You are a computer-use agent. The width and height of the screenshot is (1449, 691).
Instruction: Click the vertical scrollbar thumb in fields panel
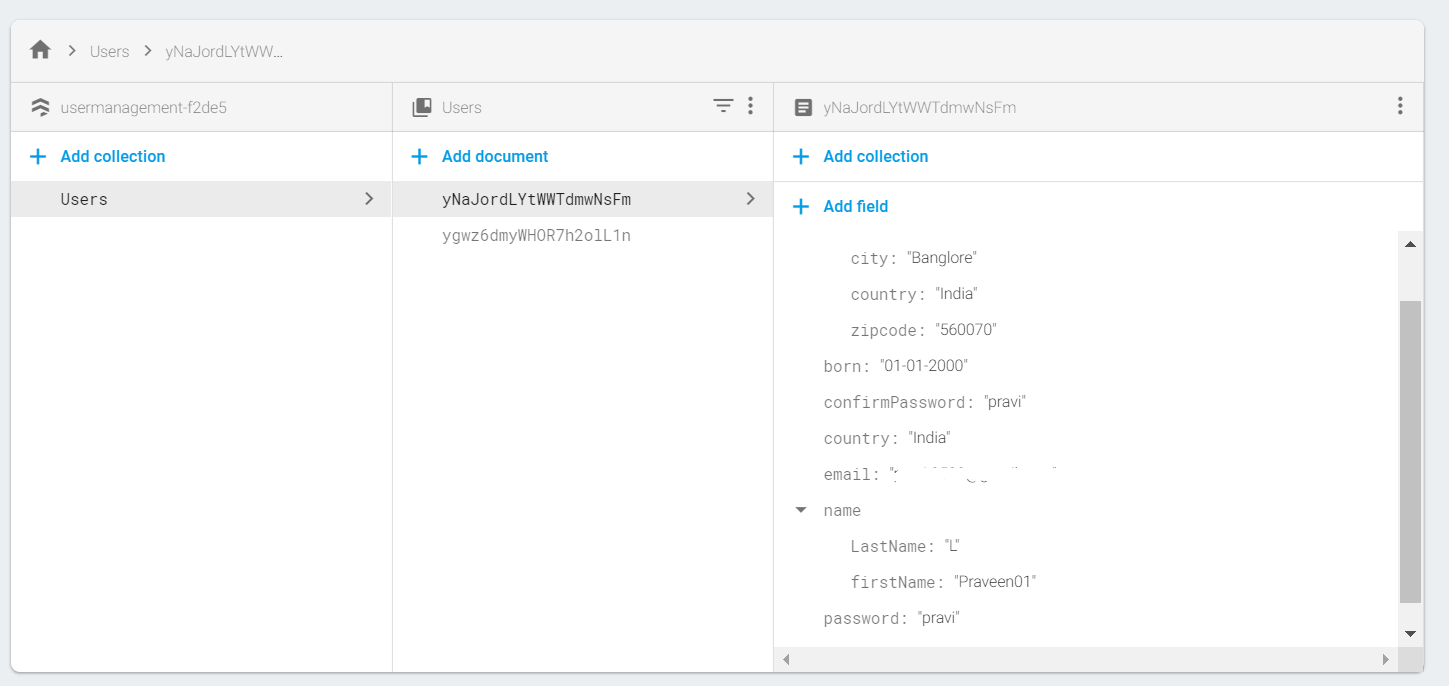click(1410, 450)
